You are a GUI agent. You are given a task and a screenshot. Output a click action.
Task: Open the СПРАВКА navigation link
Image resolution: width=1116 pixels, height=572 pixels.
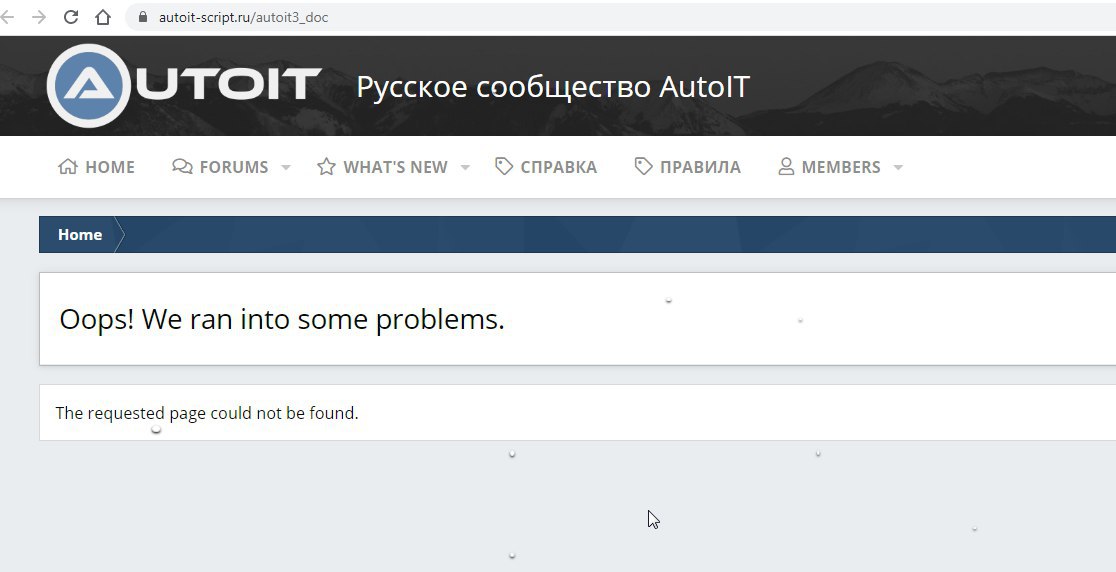click(x=559, y=167)
